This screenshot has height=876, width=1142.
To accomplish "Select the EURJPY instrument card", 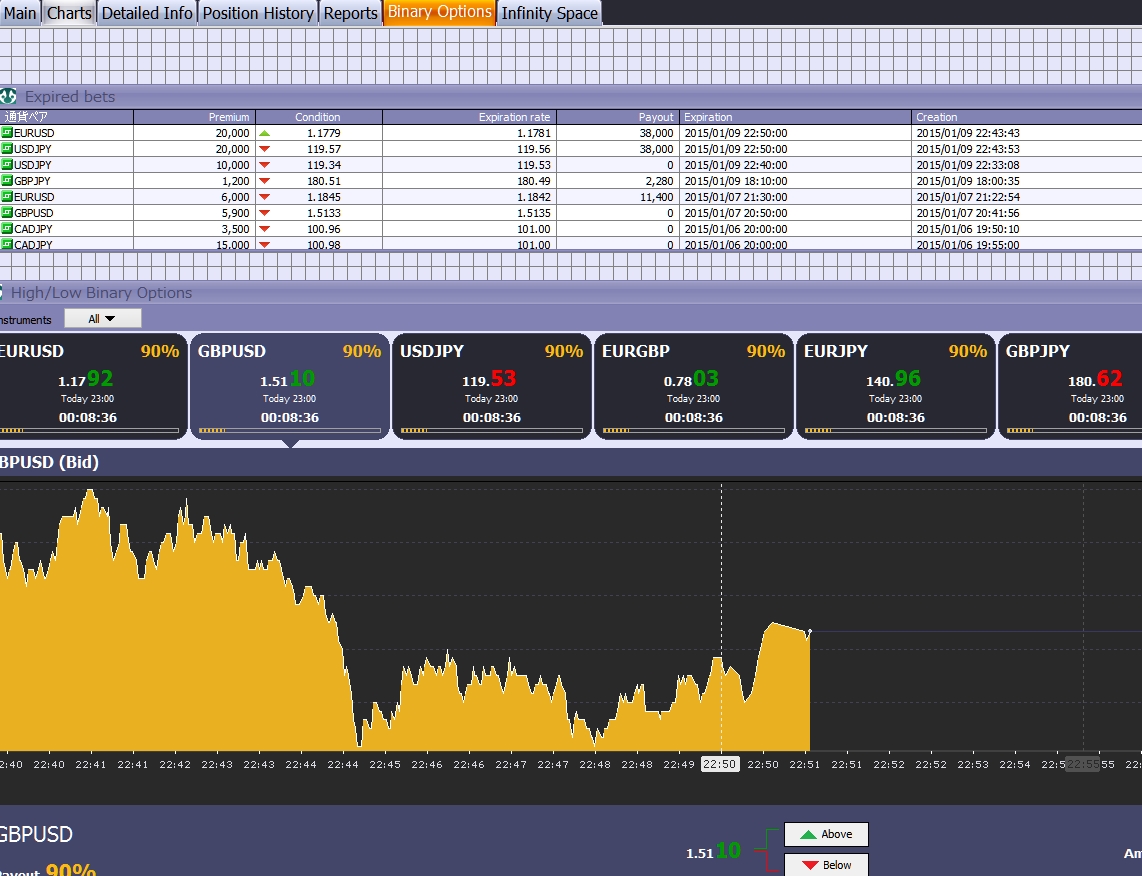I will [895, 386].
